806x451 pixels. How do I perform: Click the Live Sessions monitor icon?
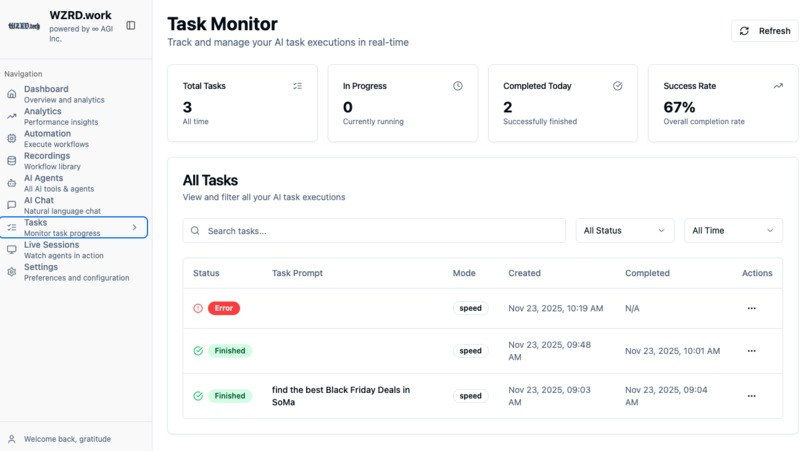(12, 249)
